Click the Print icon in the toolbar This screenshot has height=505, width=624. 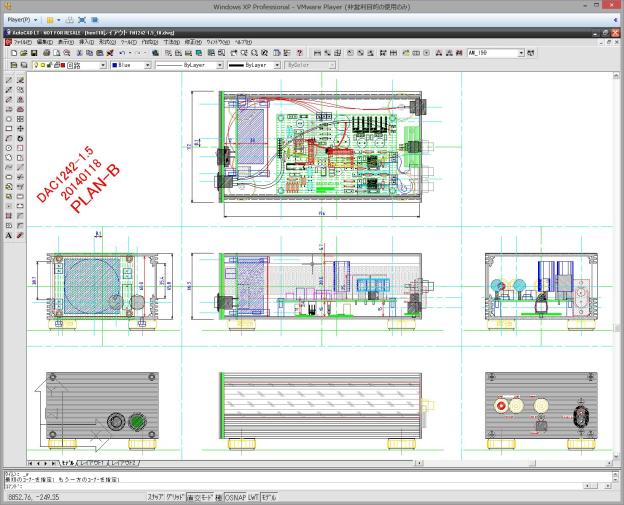pos(47,53)
